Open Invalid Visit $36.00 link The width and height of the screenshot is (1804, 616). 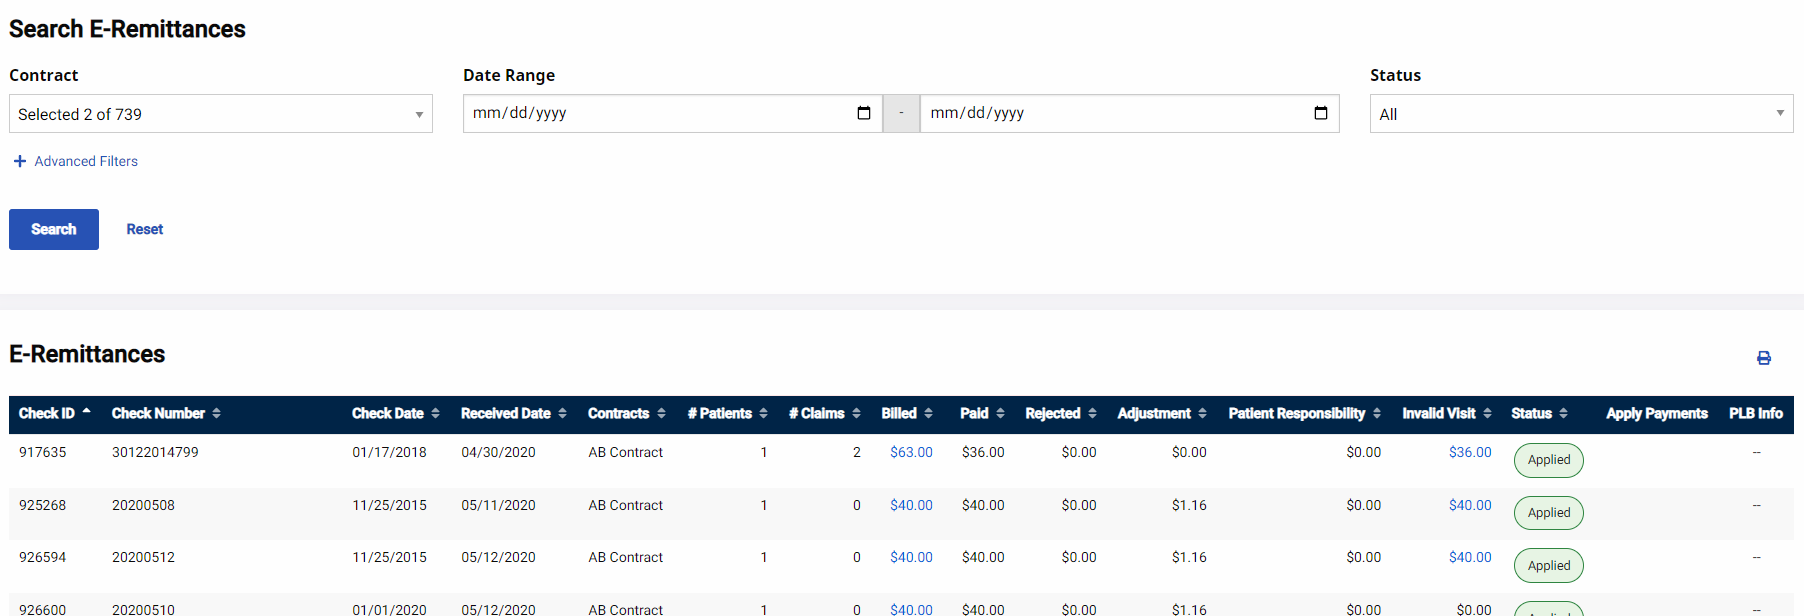click(x=1469, y=452)
